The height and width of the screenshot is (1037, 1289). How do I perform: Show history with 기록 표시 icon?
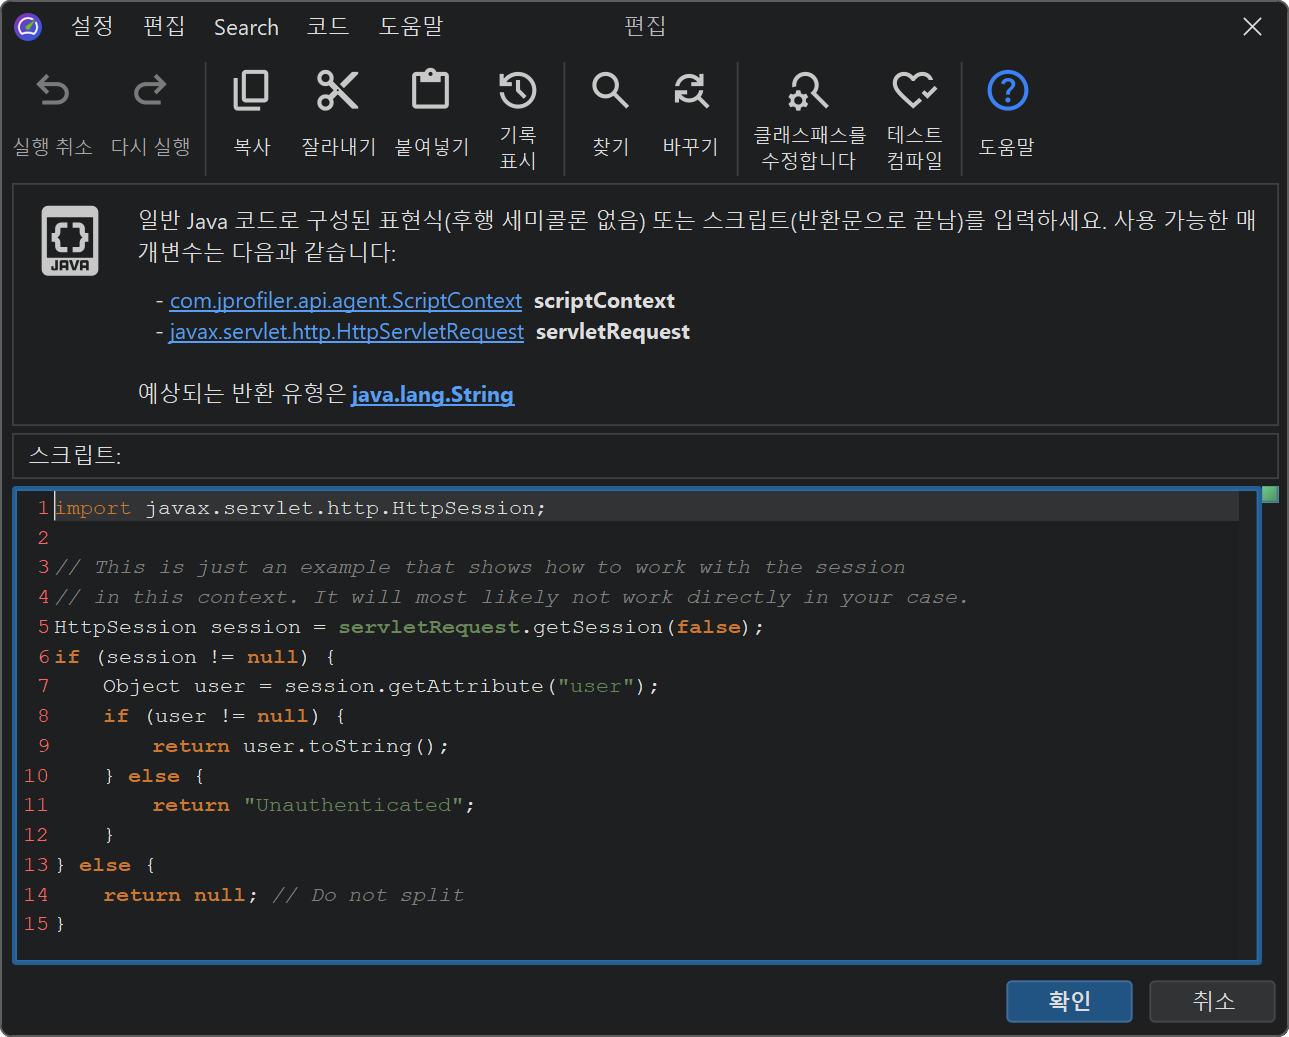tap(517, 92)
